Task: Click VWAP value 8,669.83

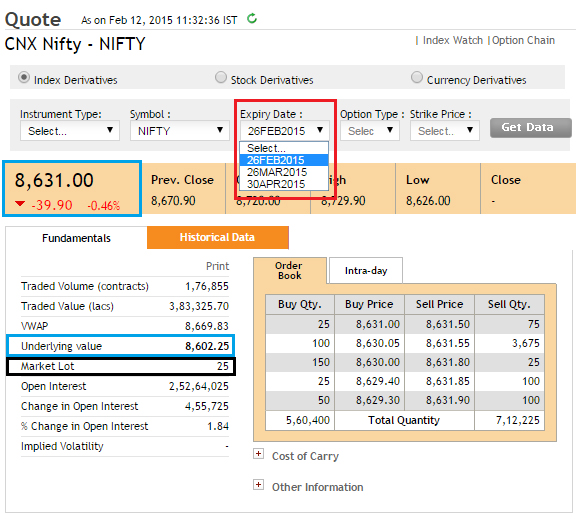Action: pos(207,326)
